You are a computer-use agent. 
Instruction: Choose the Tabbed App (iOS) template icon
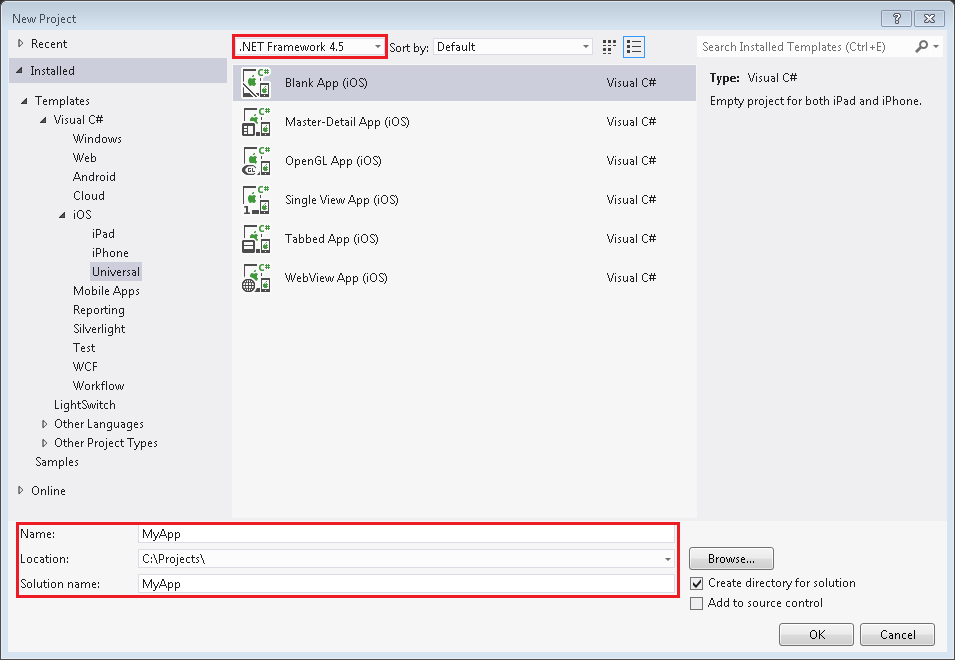[x=256, y=239]
